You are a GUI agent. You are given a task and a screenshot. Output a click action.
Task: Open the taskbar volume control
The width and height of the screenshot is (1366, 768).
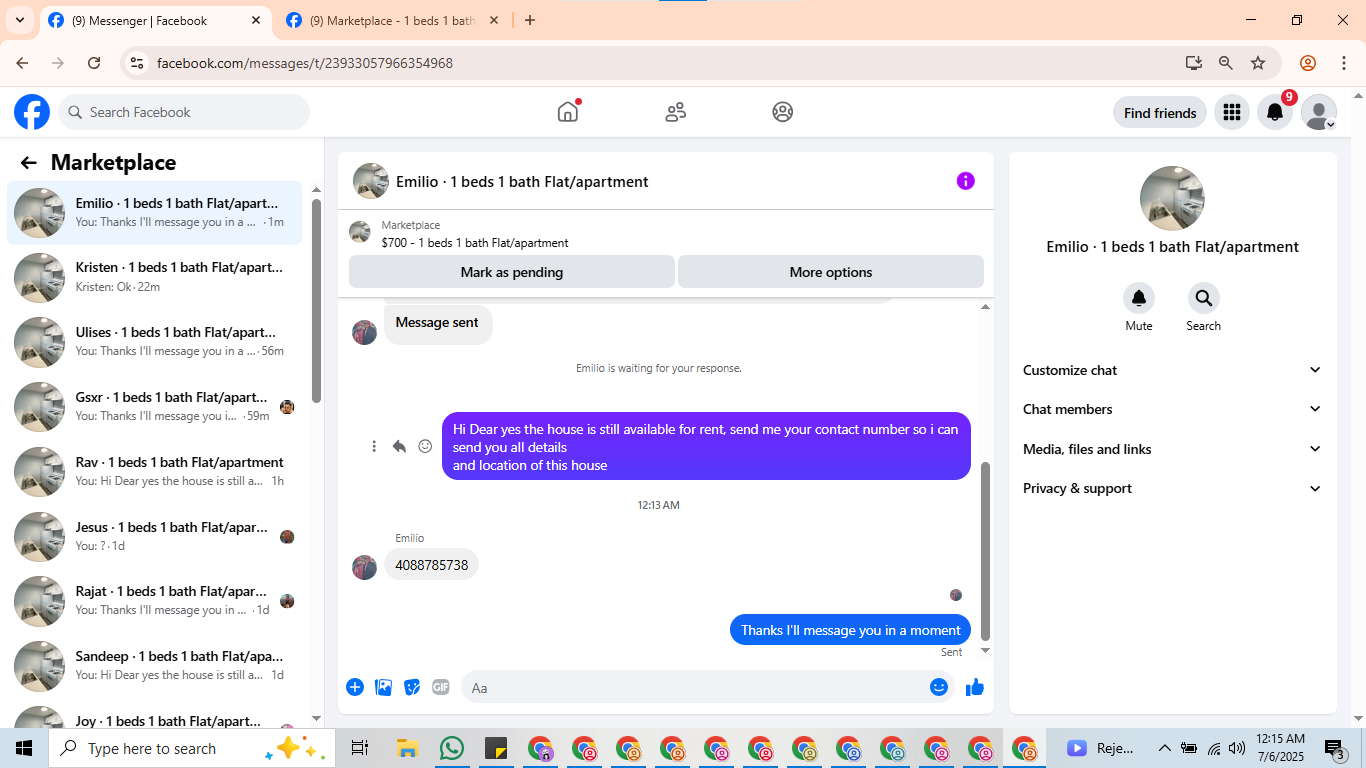coord(1237,748)
